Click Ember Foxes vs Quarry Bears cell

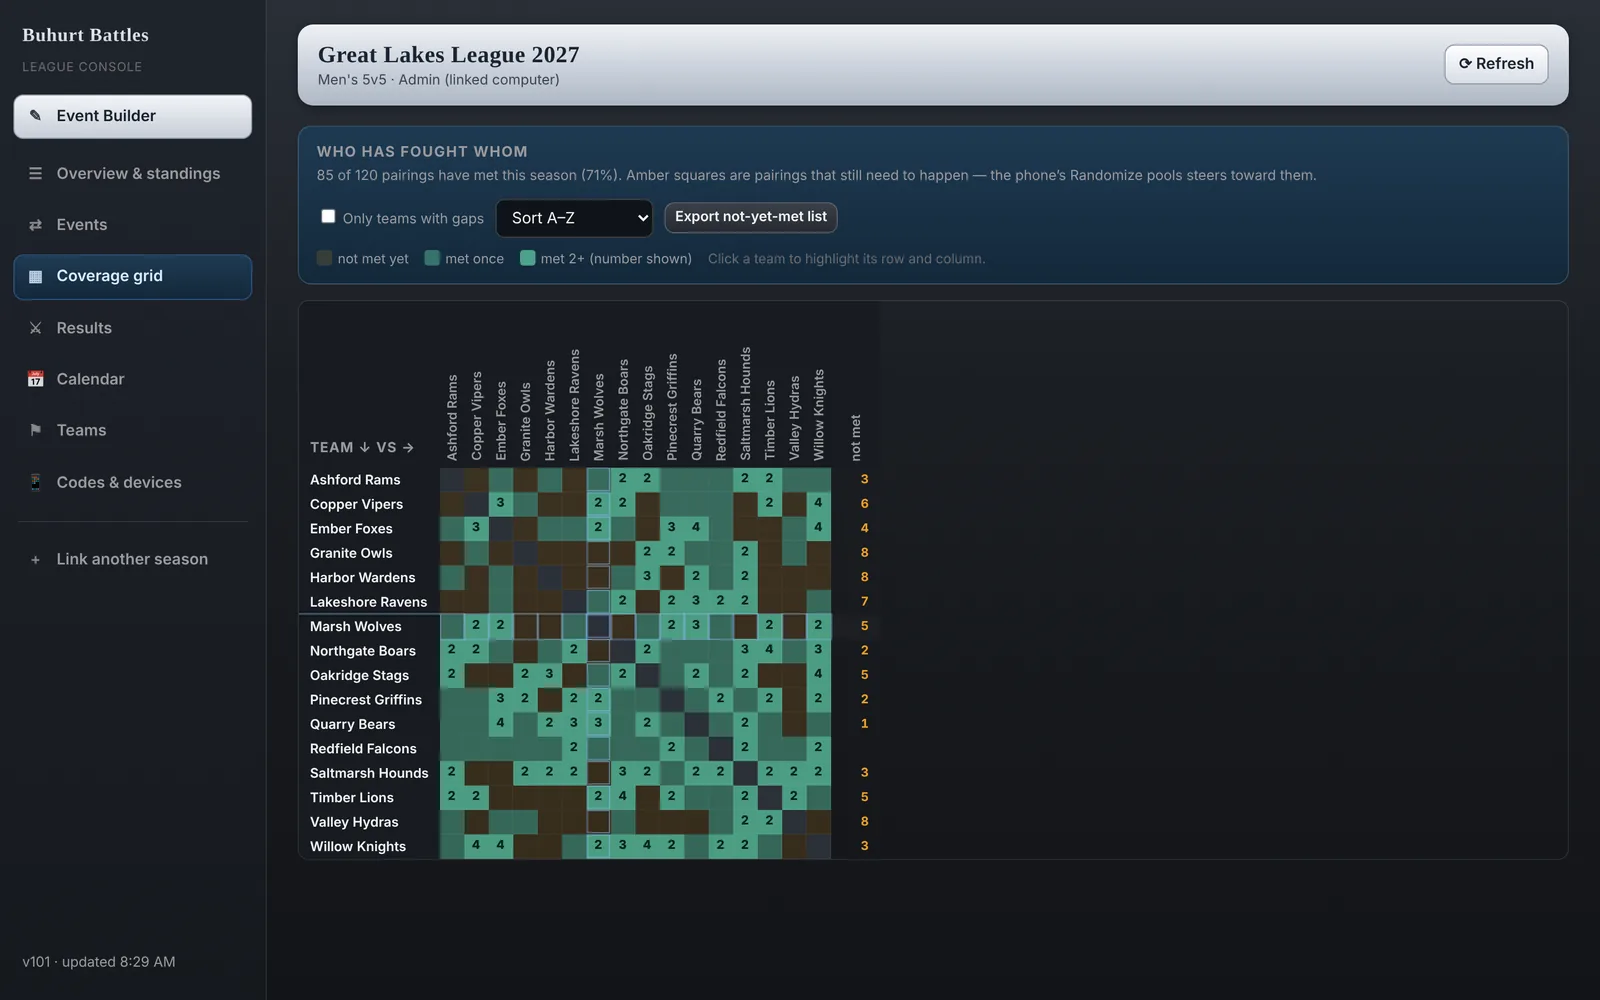(x=696, y=528)
